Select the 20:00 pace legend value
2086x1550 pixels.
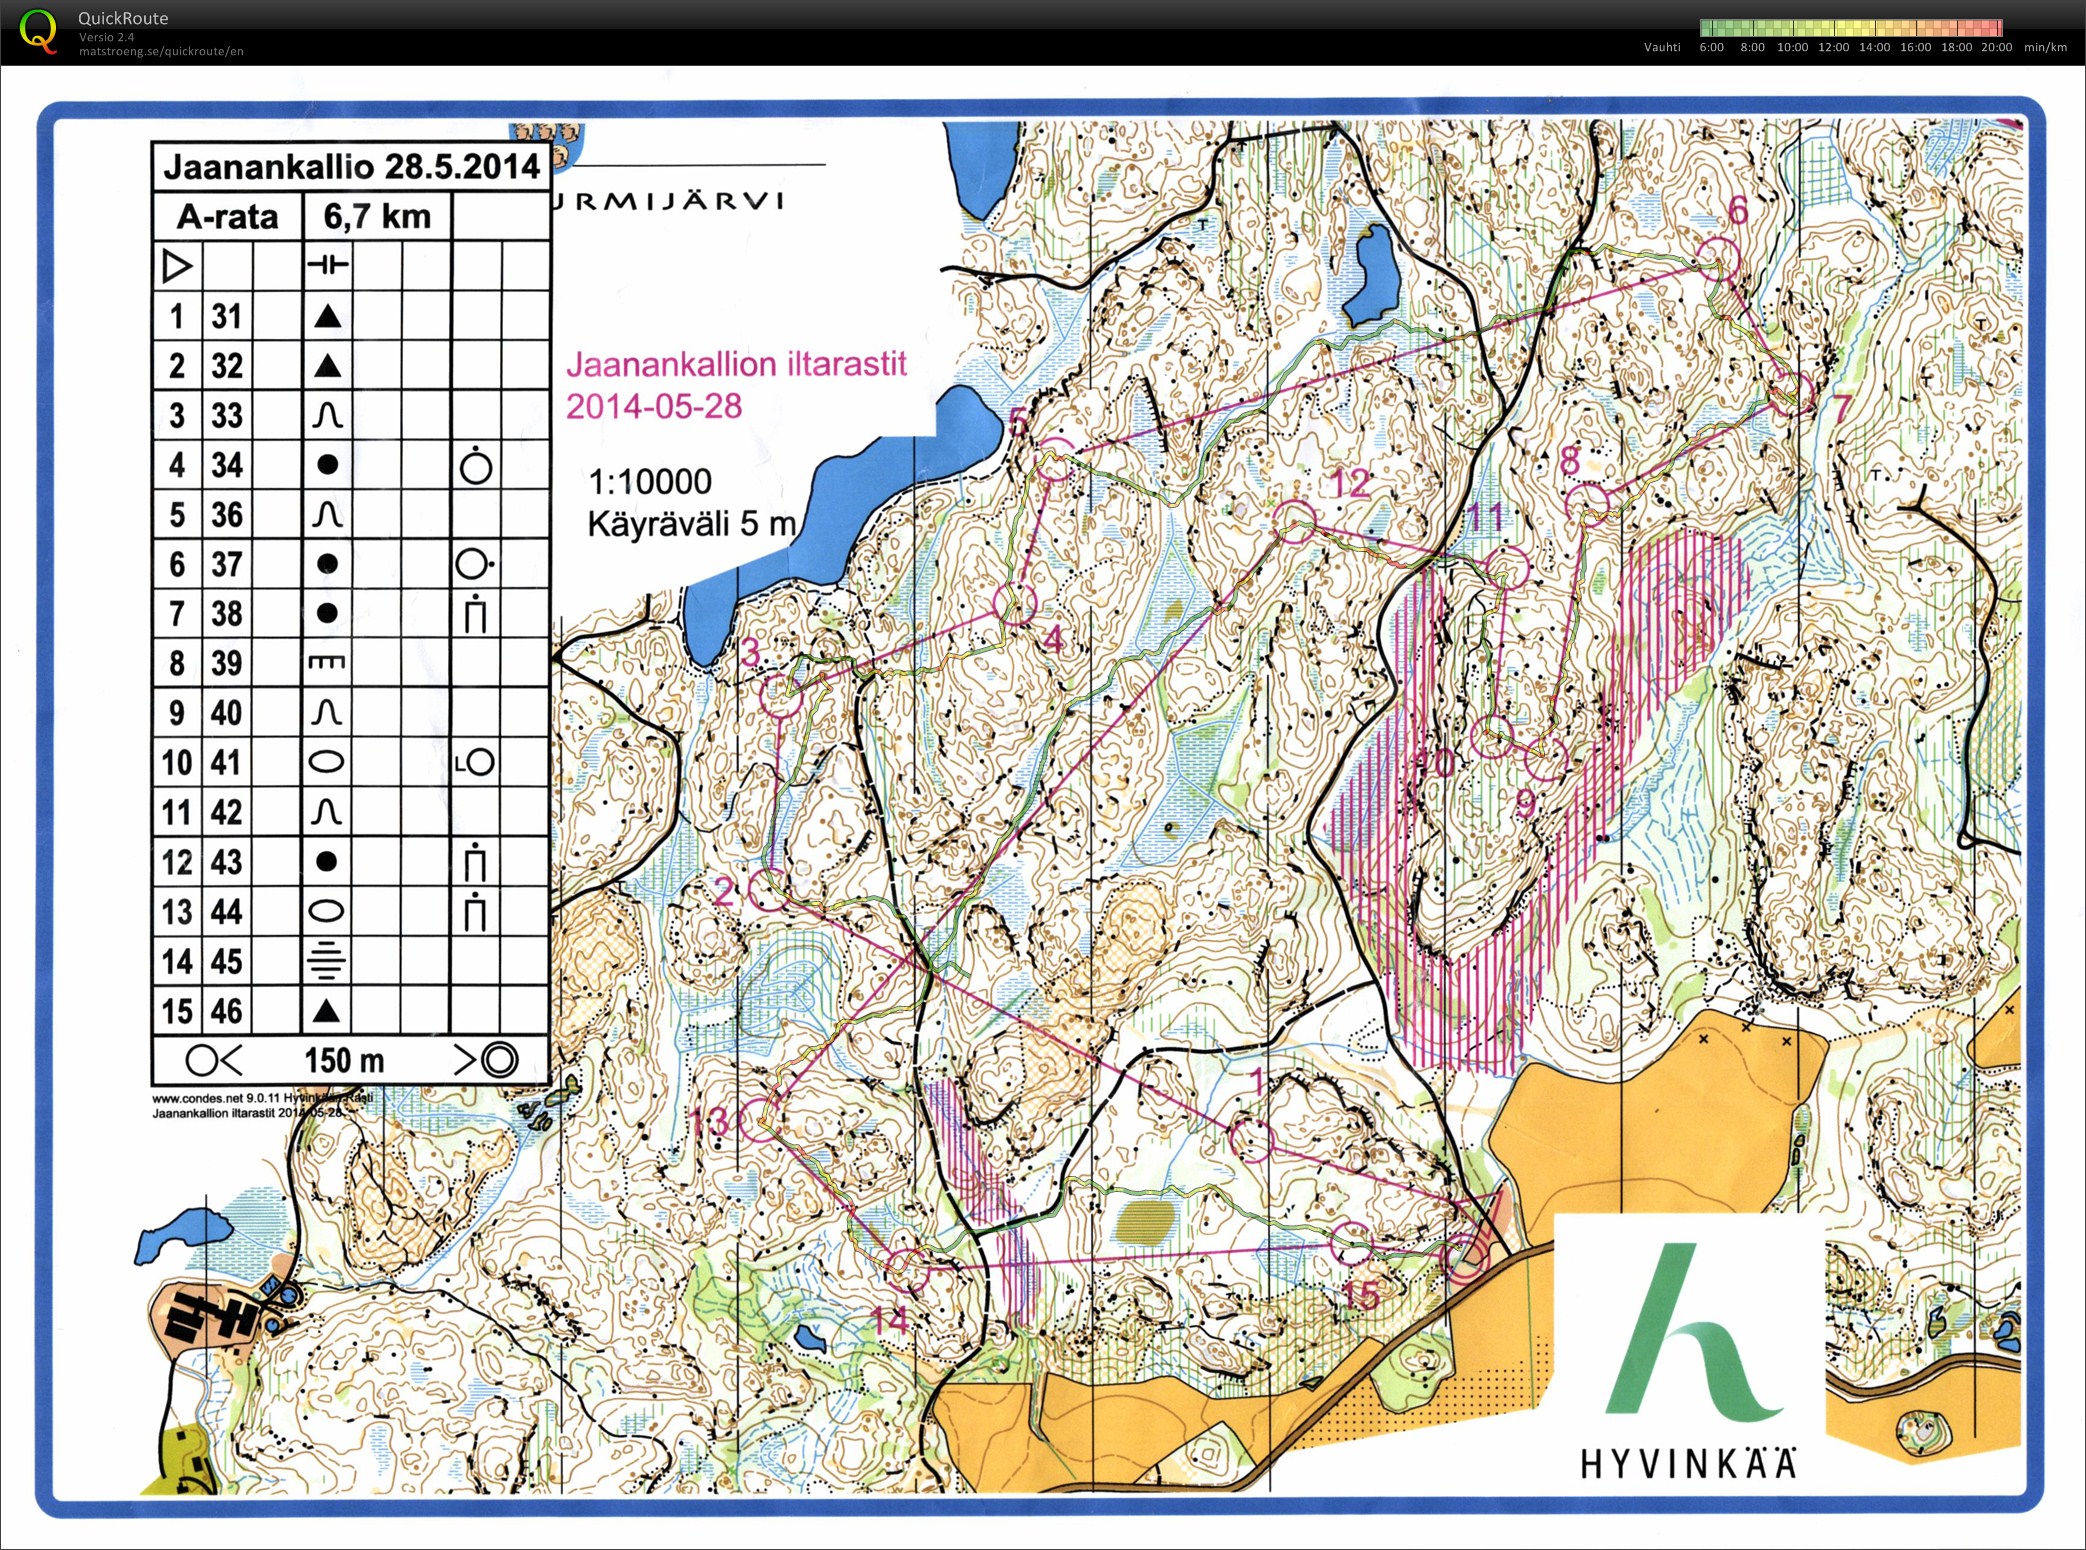1996,47
